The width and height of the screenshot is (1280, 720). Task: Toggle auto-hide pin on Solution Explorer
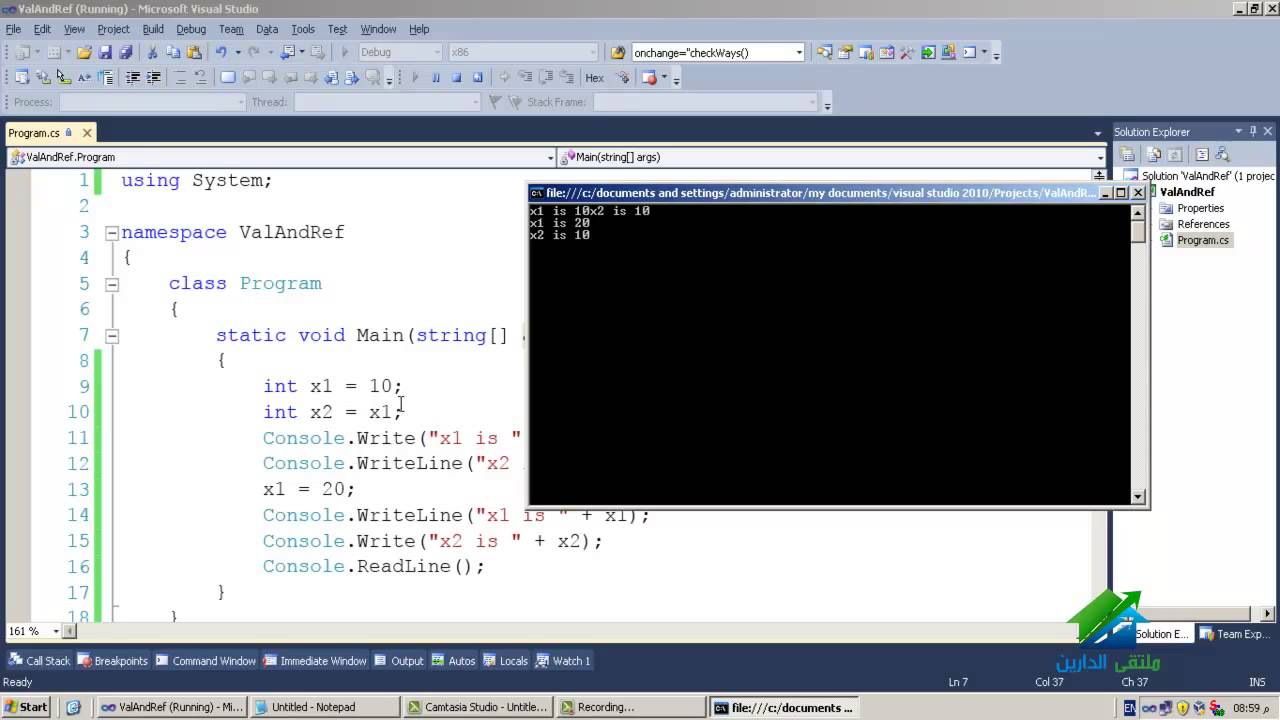click(1253, 131)
